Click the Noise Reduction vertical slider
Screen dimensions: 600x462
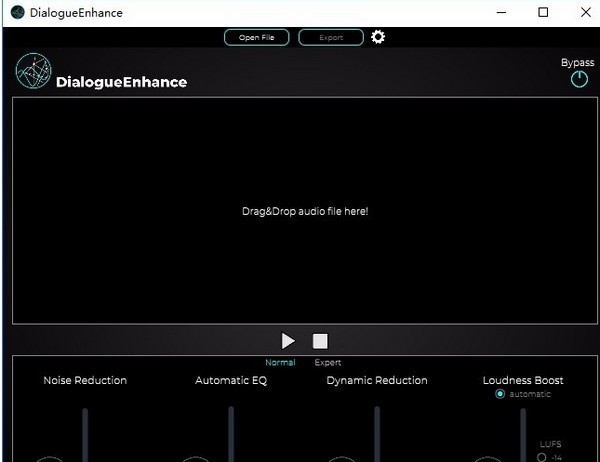click(85, 435)
